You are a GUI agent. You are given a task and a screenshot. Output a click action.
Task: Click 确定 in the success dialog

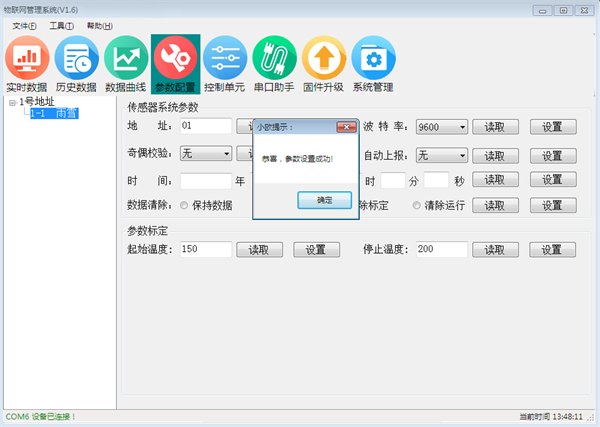coord(325,200)
